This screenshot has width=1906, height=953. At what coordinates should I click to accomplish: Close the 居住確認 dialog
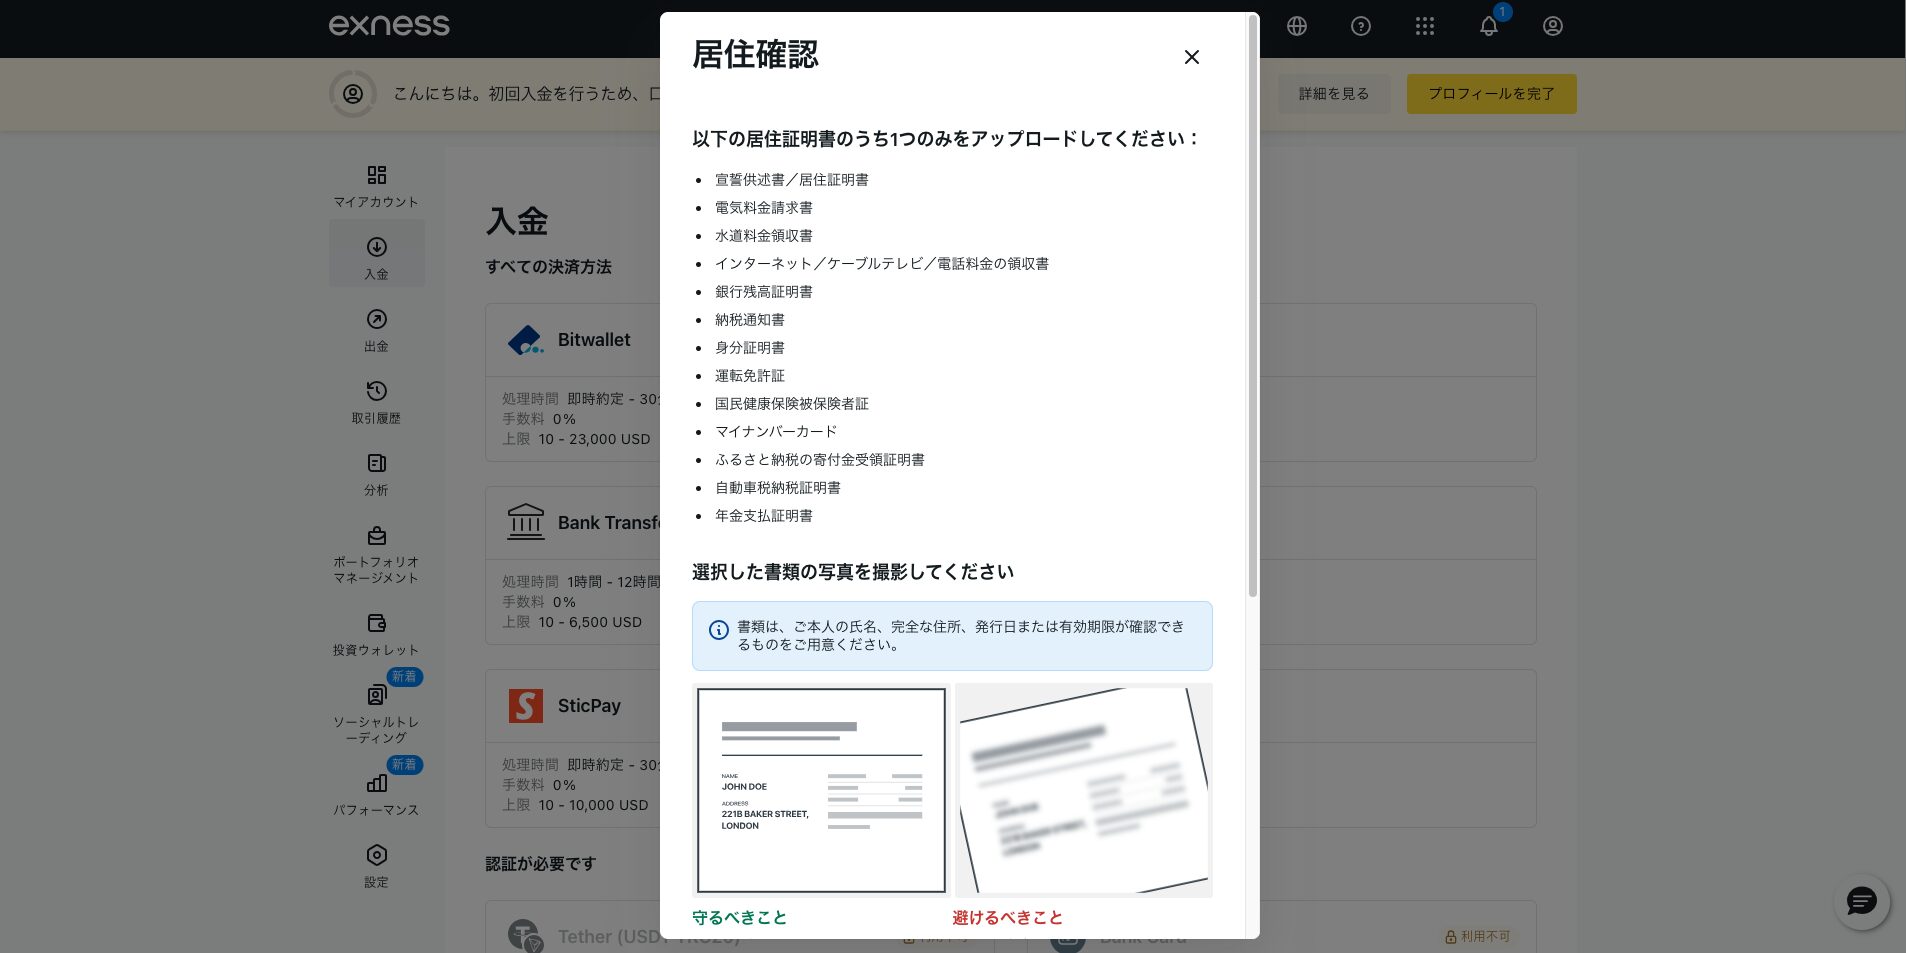tap(1191, 57)
